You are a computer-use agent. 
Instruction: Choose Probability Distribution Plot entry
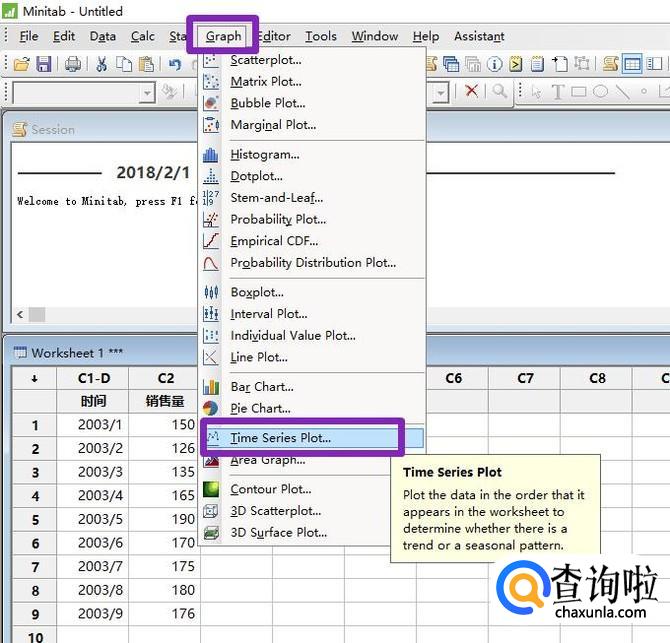[312, 263]
